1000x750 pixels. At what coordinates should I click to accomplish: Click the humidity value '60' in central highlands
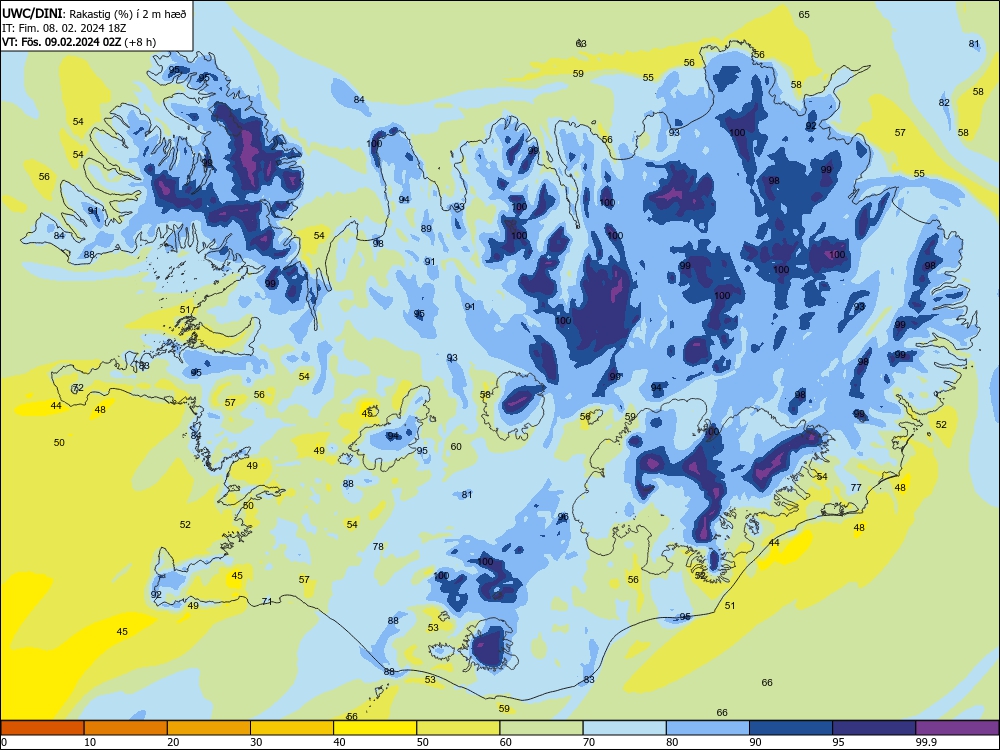pos(456,446)
